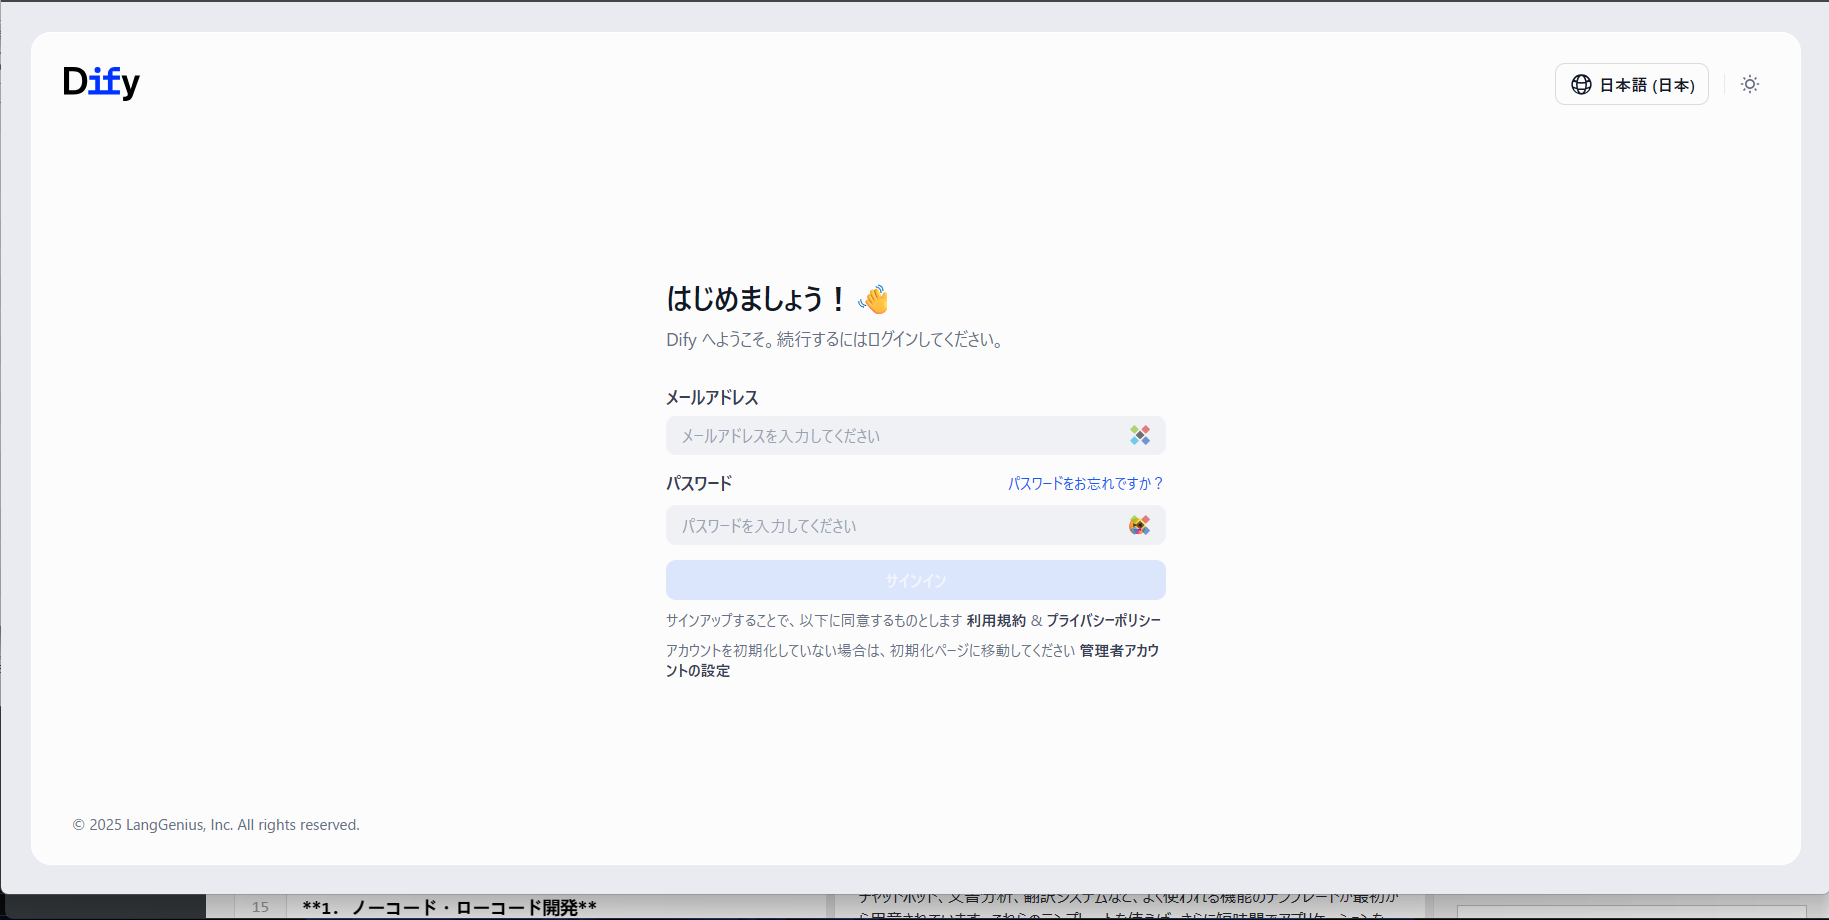Open the パスワードをお忘れですか？ link
Screen dimensions: 1829x920
[x=1086, y=483]
